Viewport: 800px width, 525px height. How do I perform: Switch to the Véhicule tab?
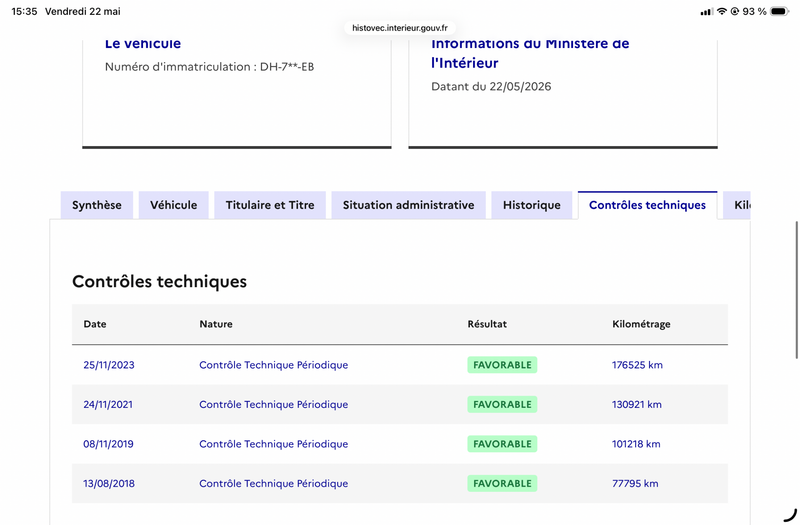tap(173, 205)
